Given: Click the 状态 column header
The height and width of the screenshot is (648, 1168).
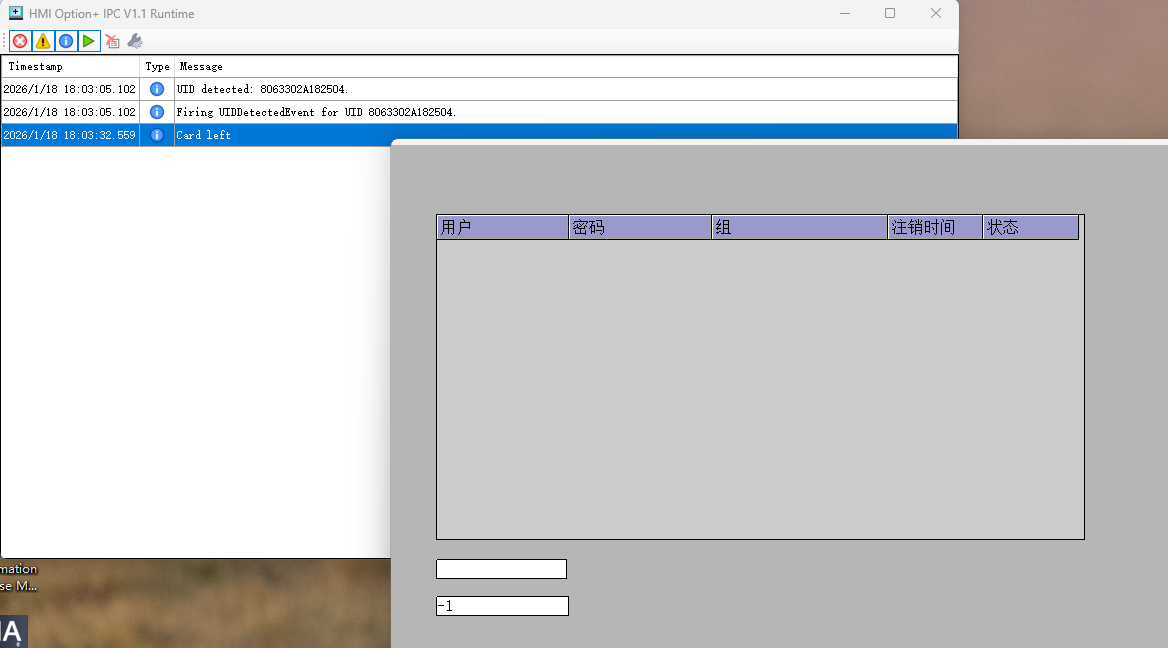Looking at the screenshot, I should 1030,228.
